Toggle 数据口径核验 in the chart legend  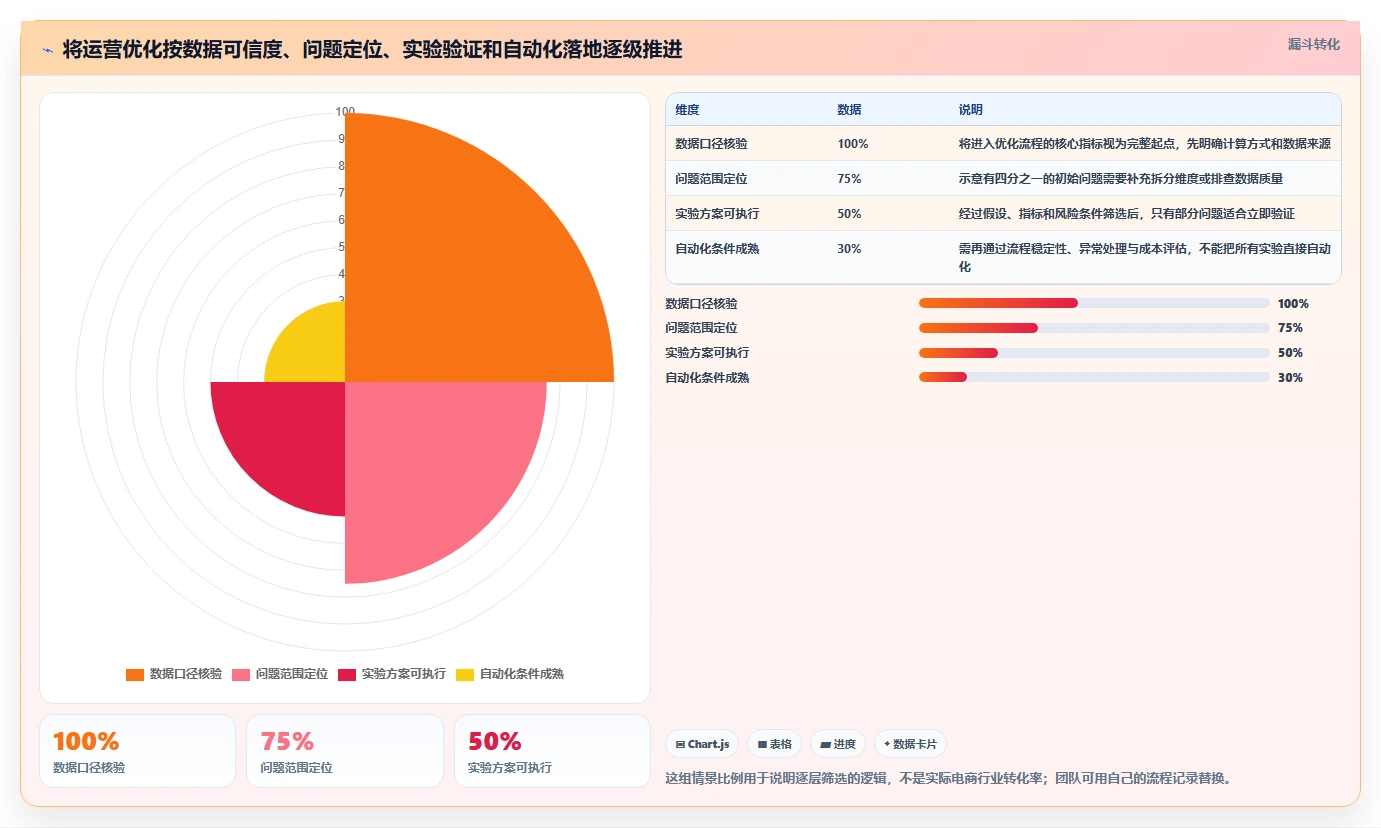(x=174, y=674)
